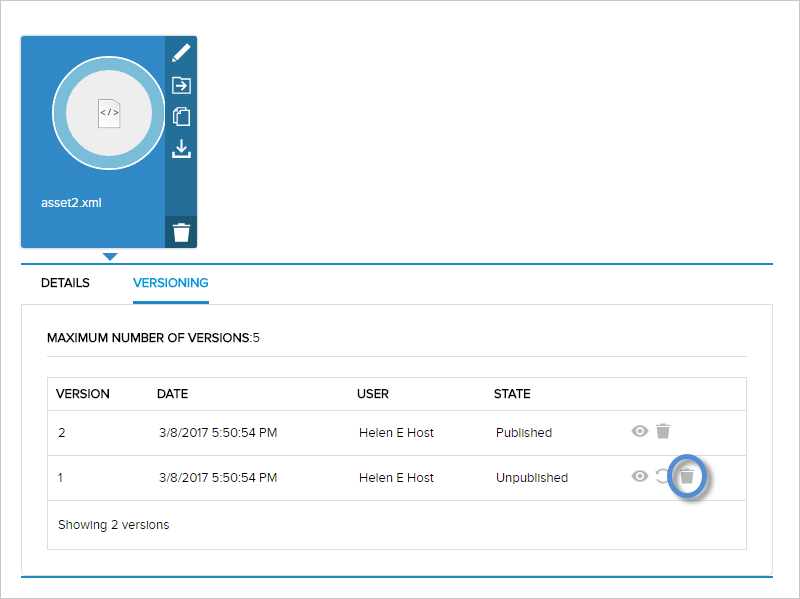
Task: Click version number 1 cell
Action: point(60,478)
